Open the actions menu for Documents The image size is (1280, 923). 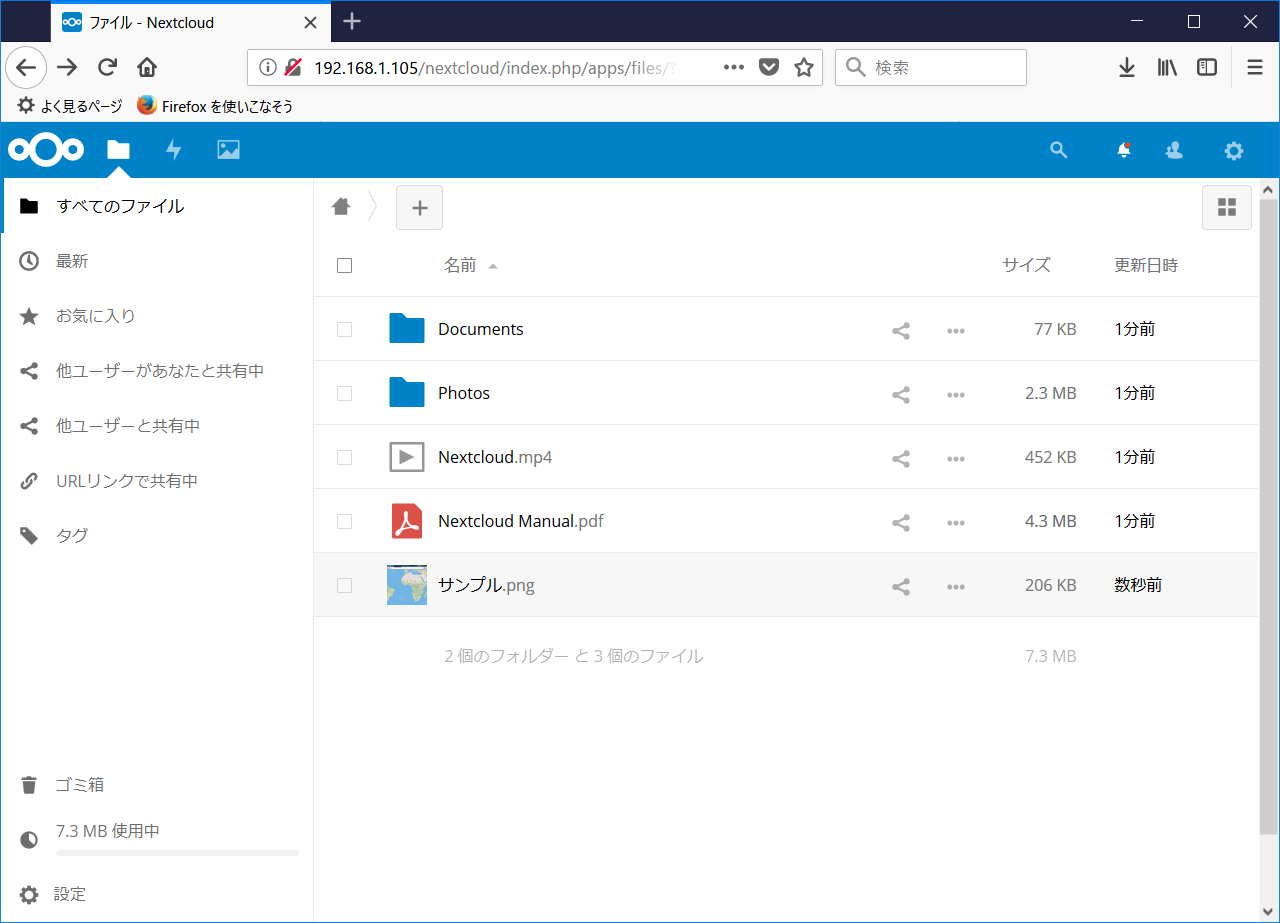point(955,329)
